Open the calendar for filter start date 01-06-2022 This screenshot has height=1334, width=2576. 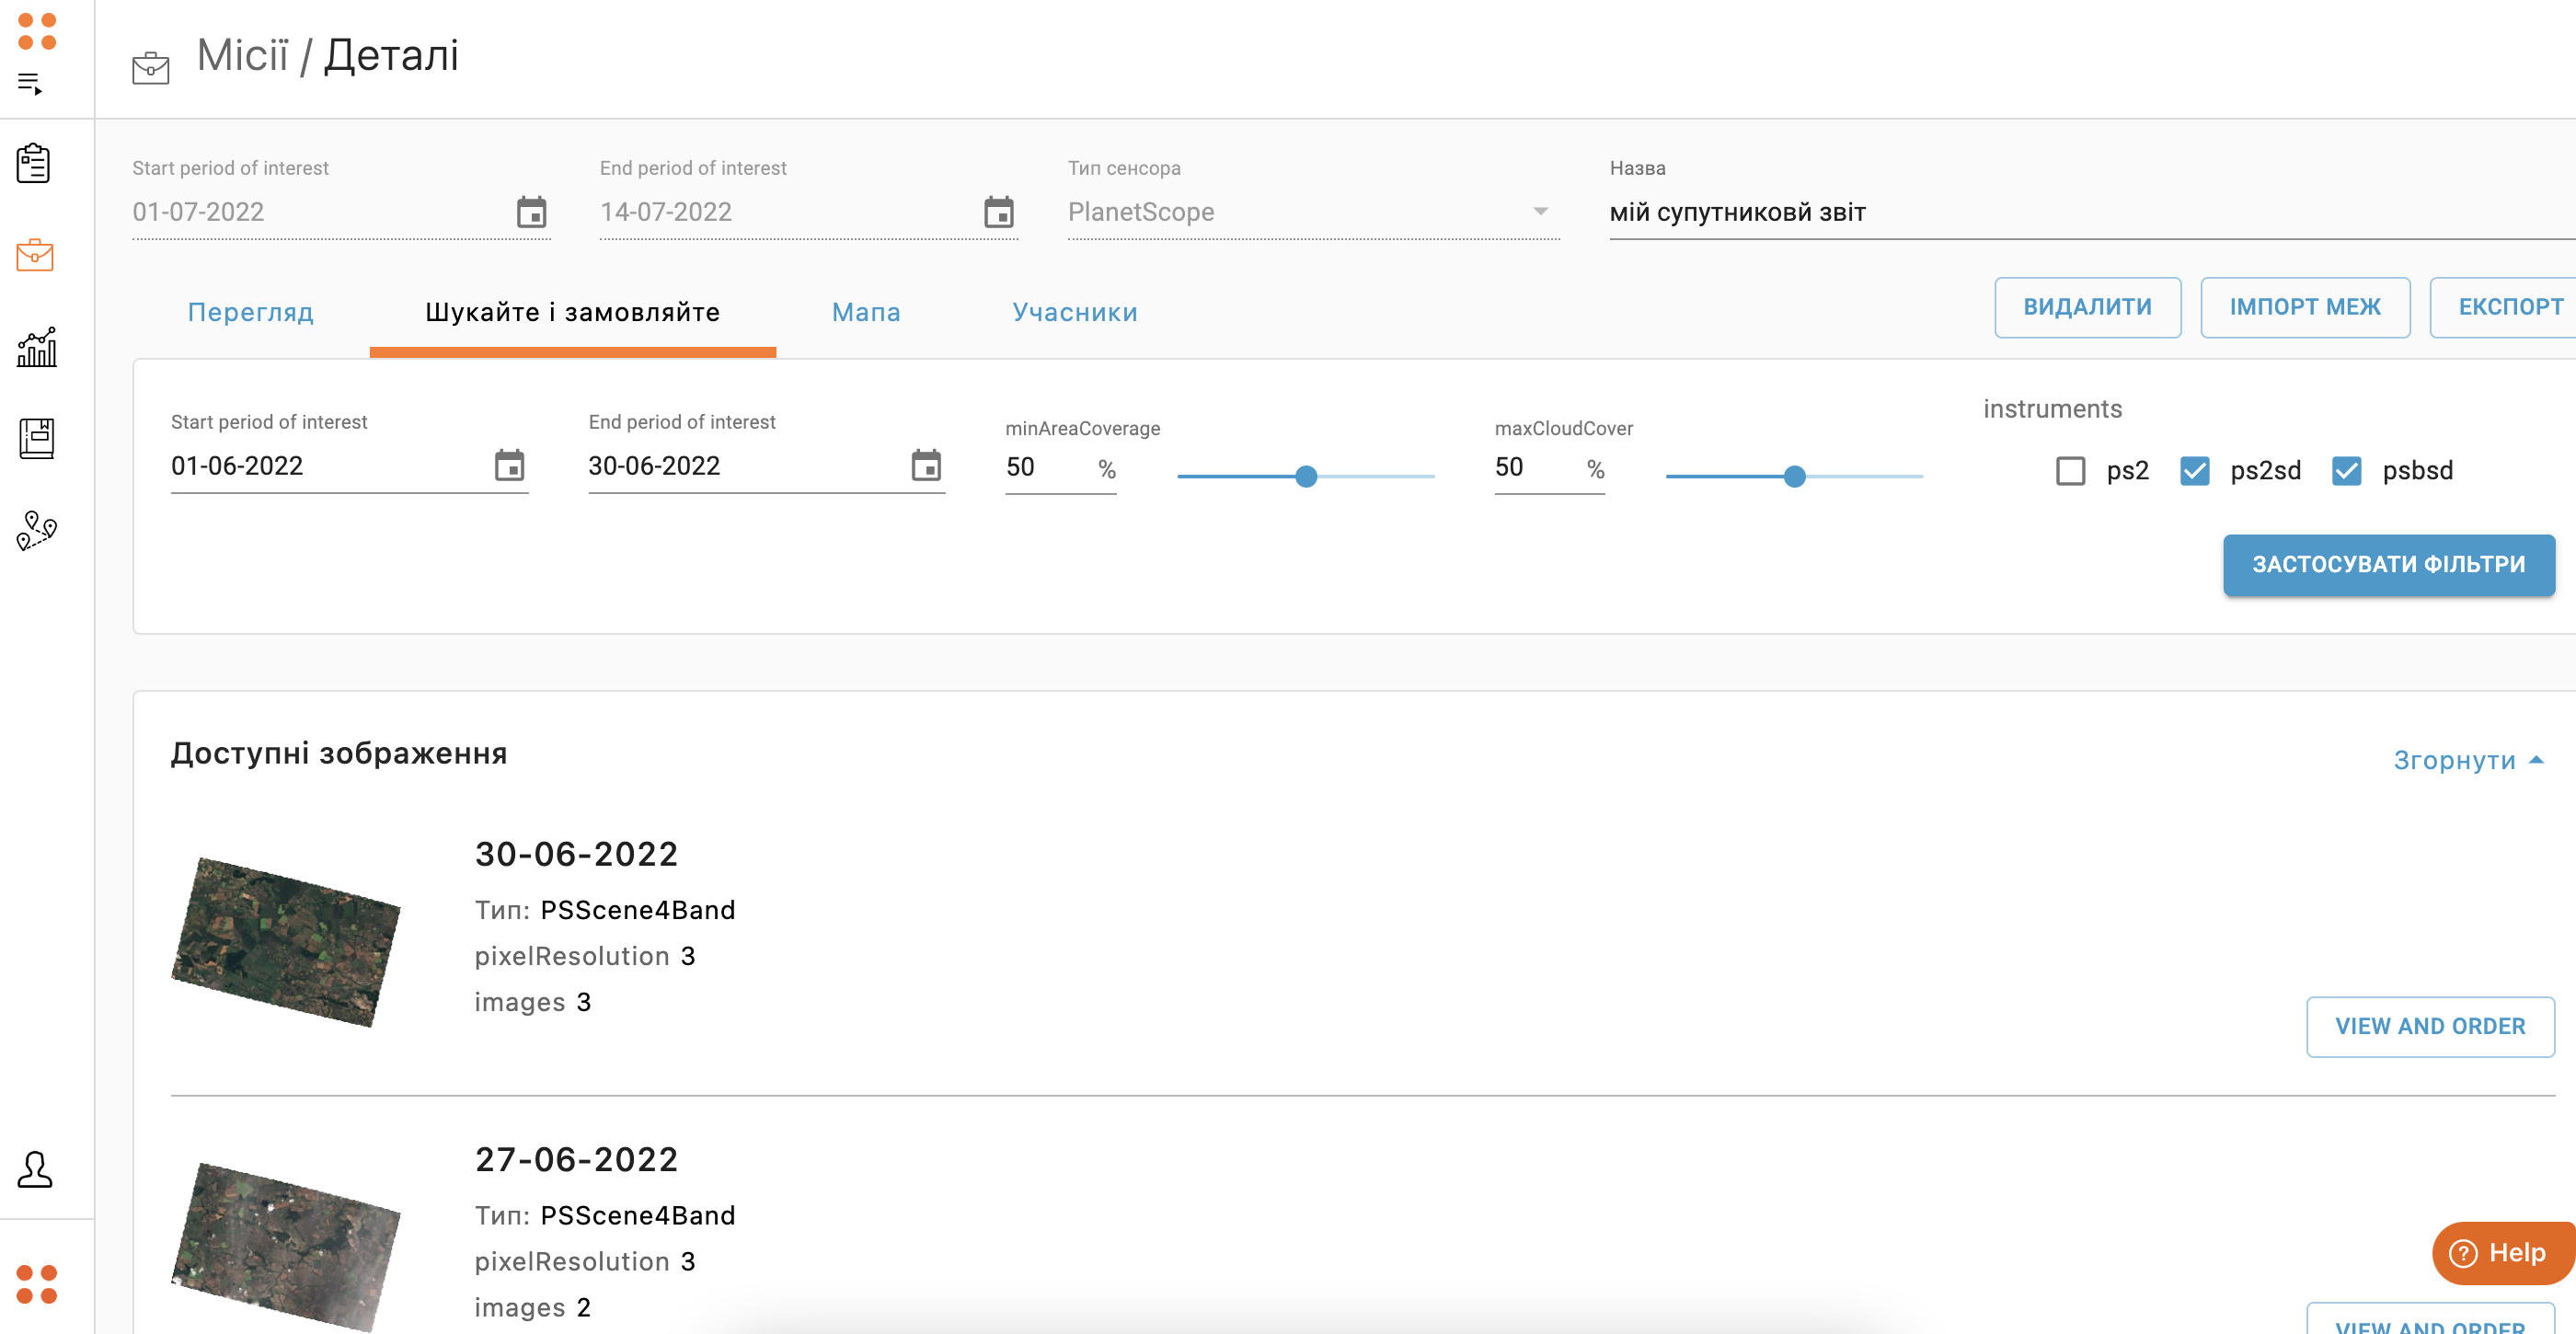coord(509,466)
